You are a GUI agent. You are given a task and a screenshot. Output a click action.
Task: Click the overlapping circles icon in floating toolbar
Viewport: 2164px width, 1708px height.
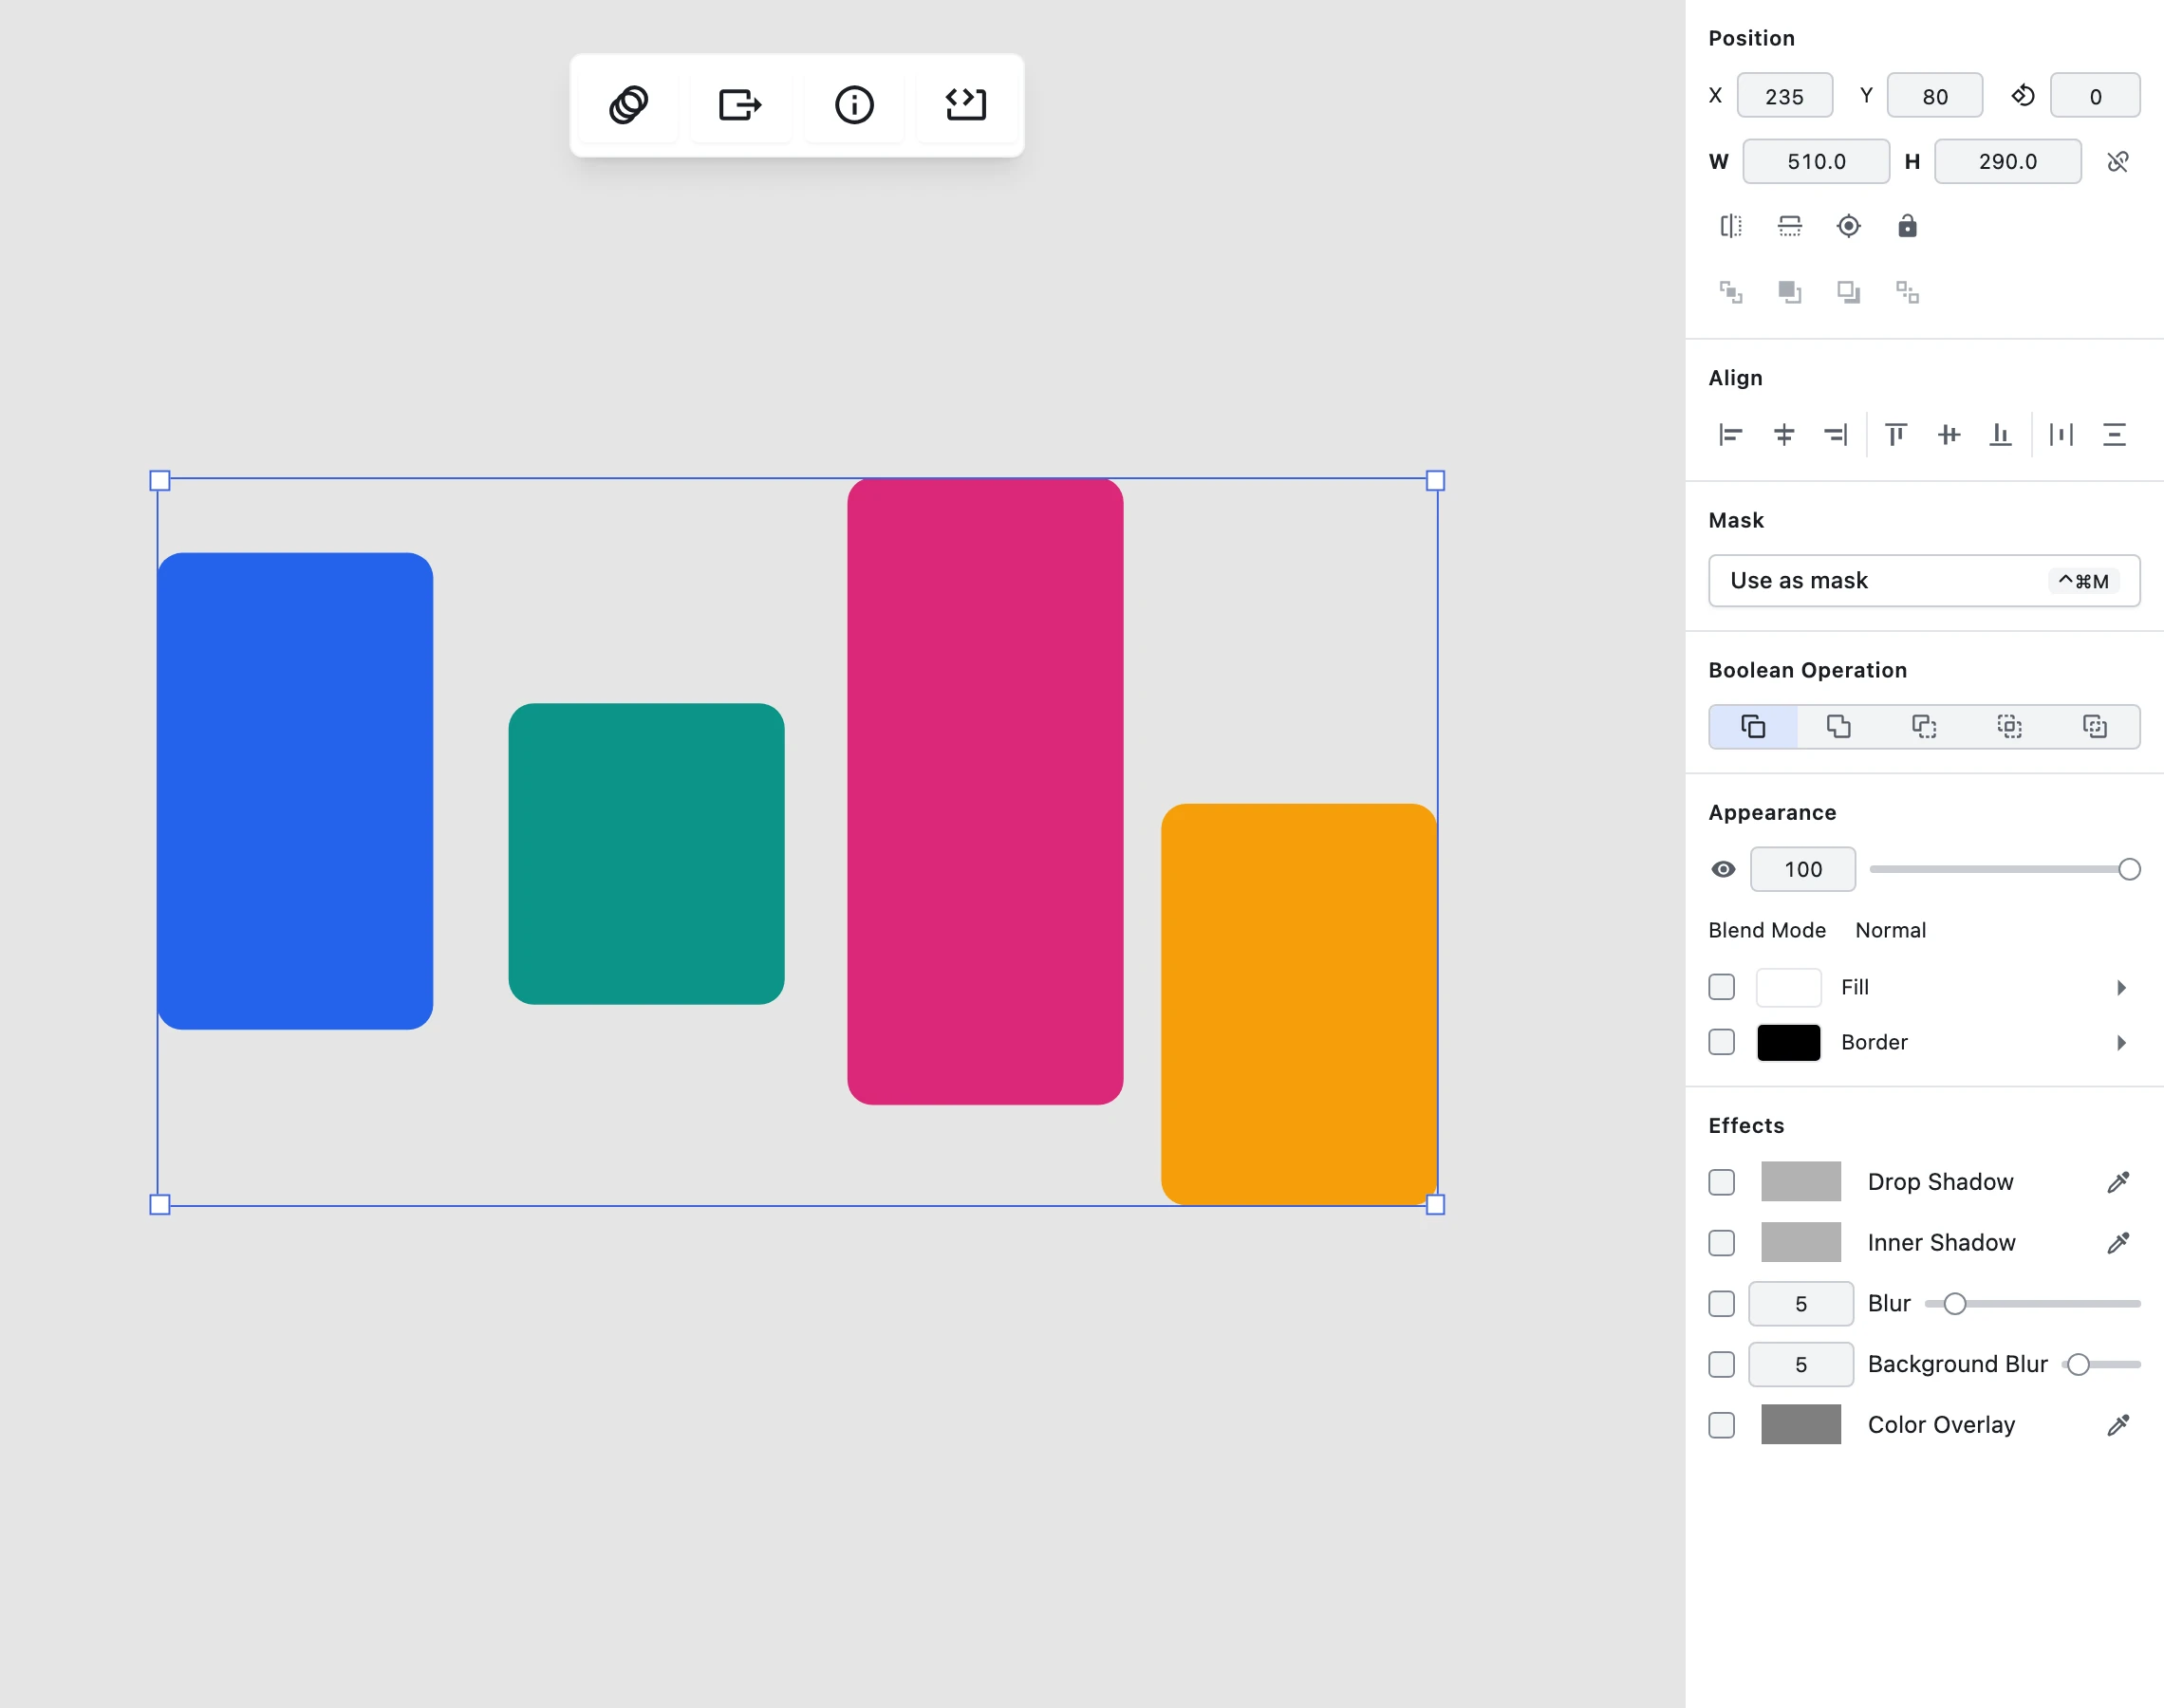tap(628, 105)
